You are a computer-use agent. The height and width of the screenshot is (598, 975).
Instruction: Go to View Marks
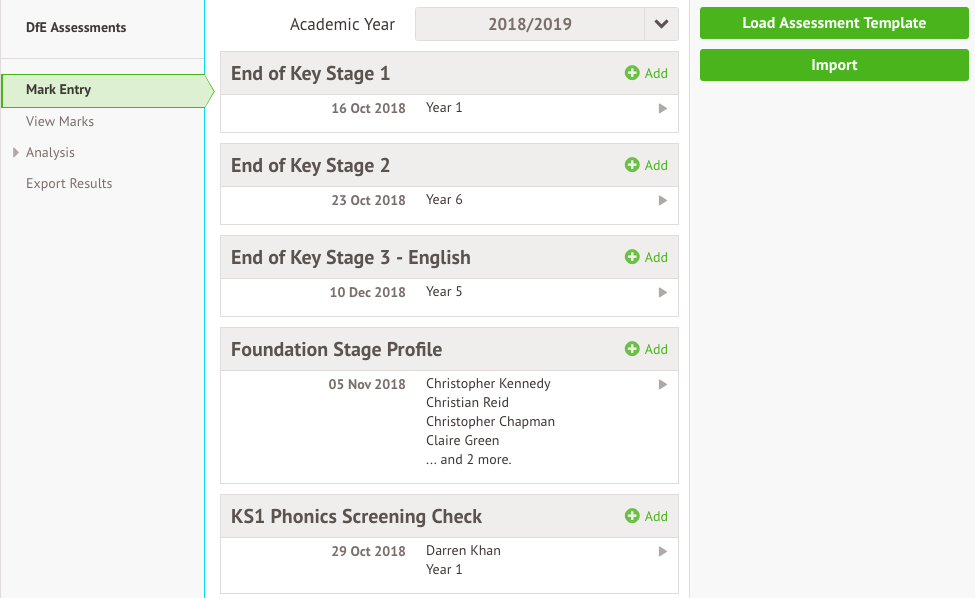(x=60, y=121)
